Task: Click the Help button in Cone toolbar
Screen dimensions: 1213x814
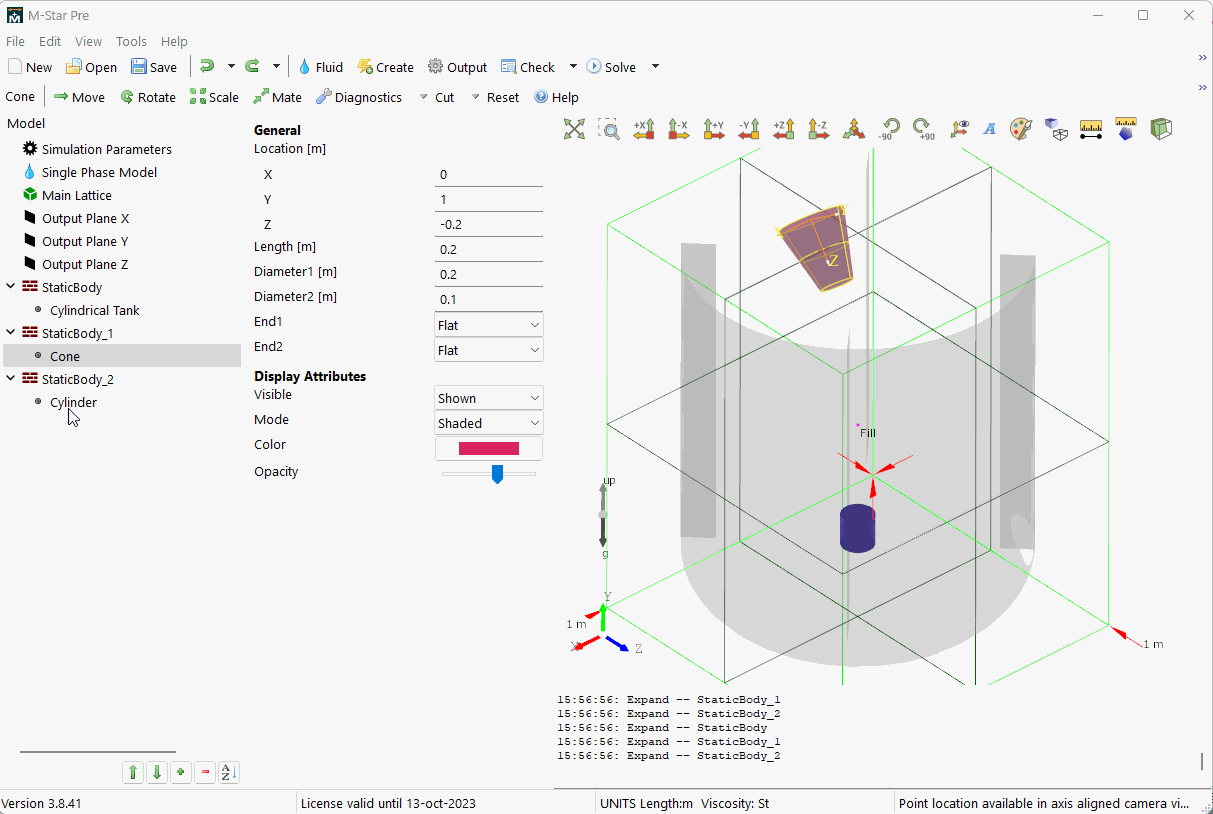Action: pyautogui.click(x=556, y=97)
